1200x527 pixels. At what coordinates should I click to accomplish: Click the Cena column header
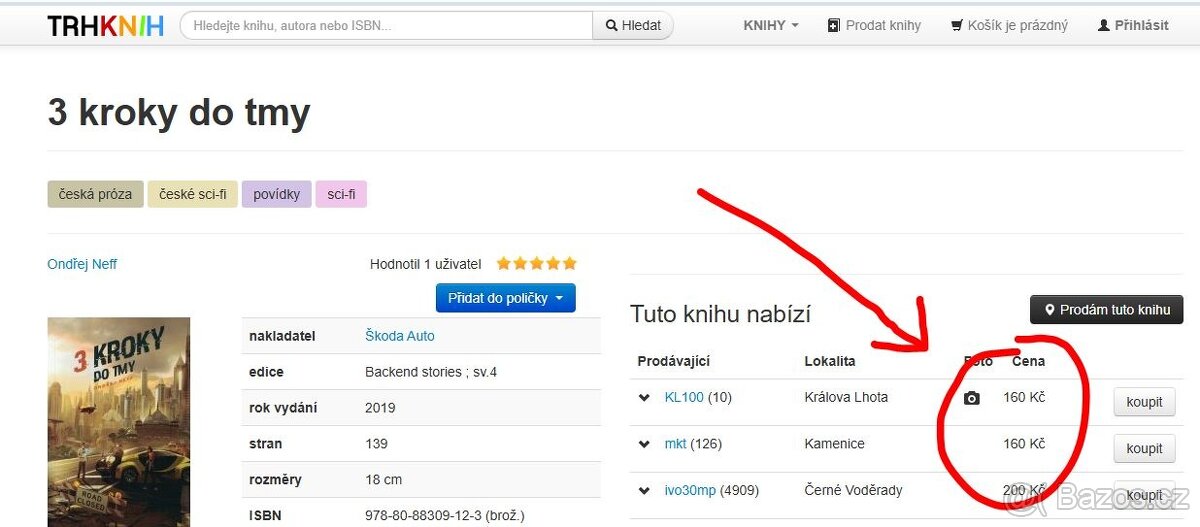1028,361
